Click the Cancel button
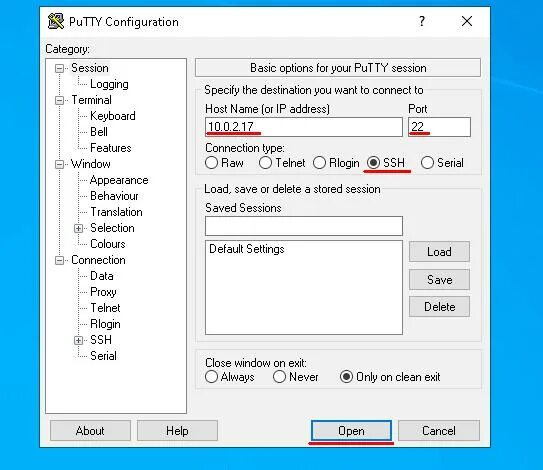Viewport: 543px width, 470px height. tap(439, 431)
